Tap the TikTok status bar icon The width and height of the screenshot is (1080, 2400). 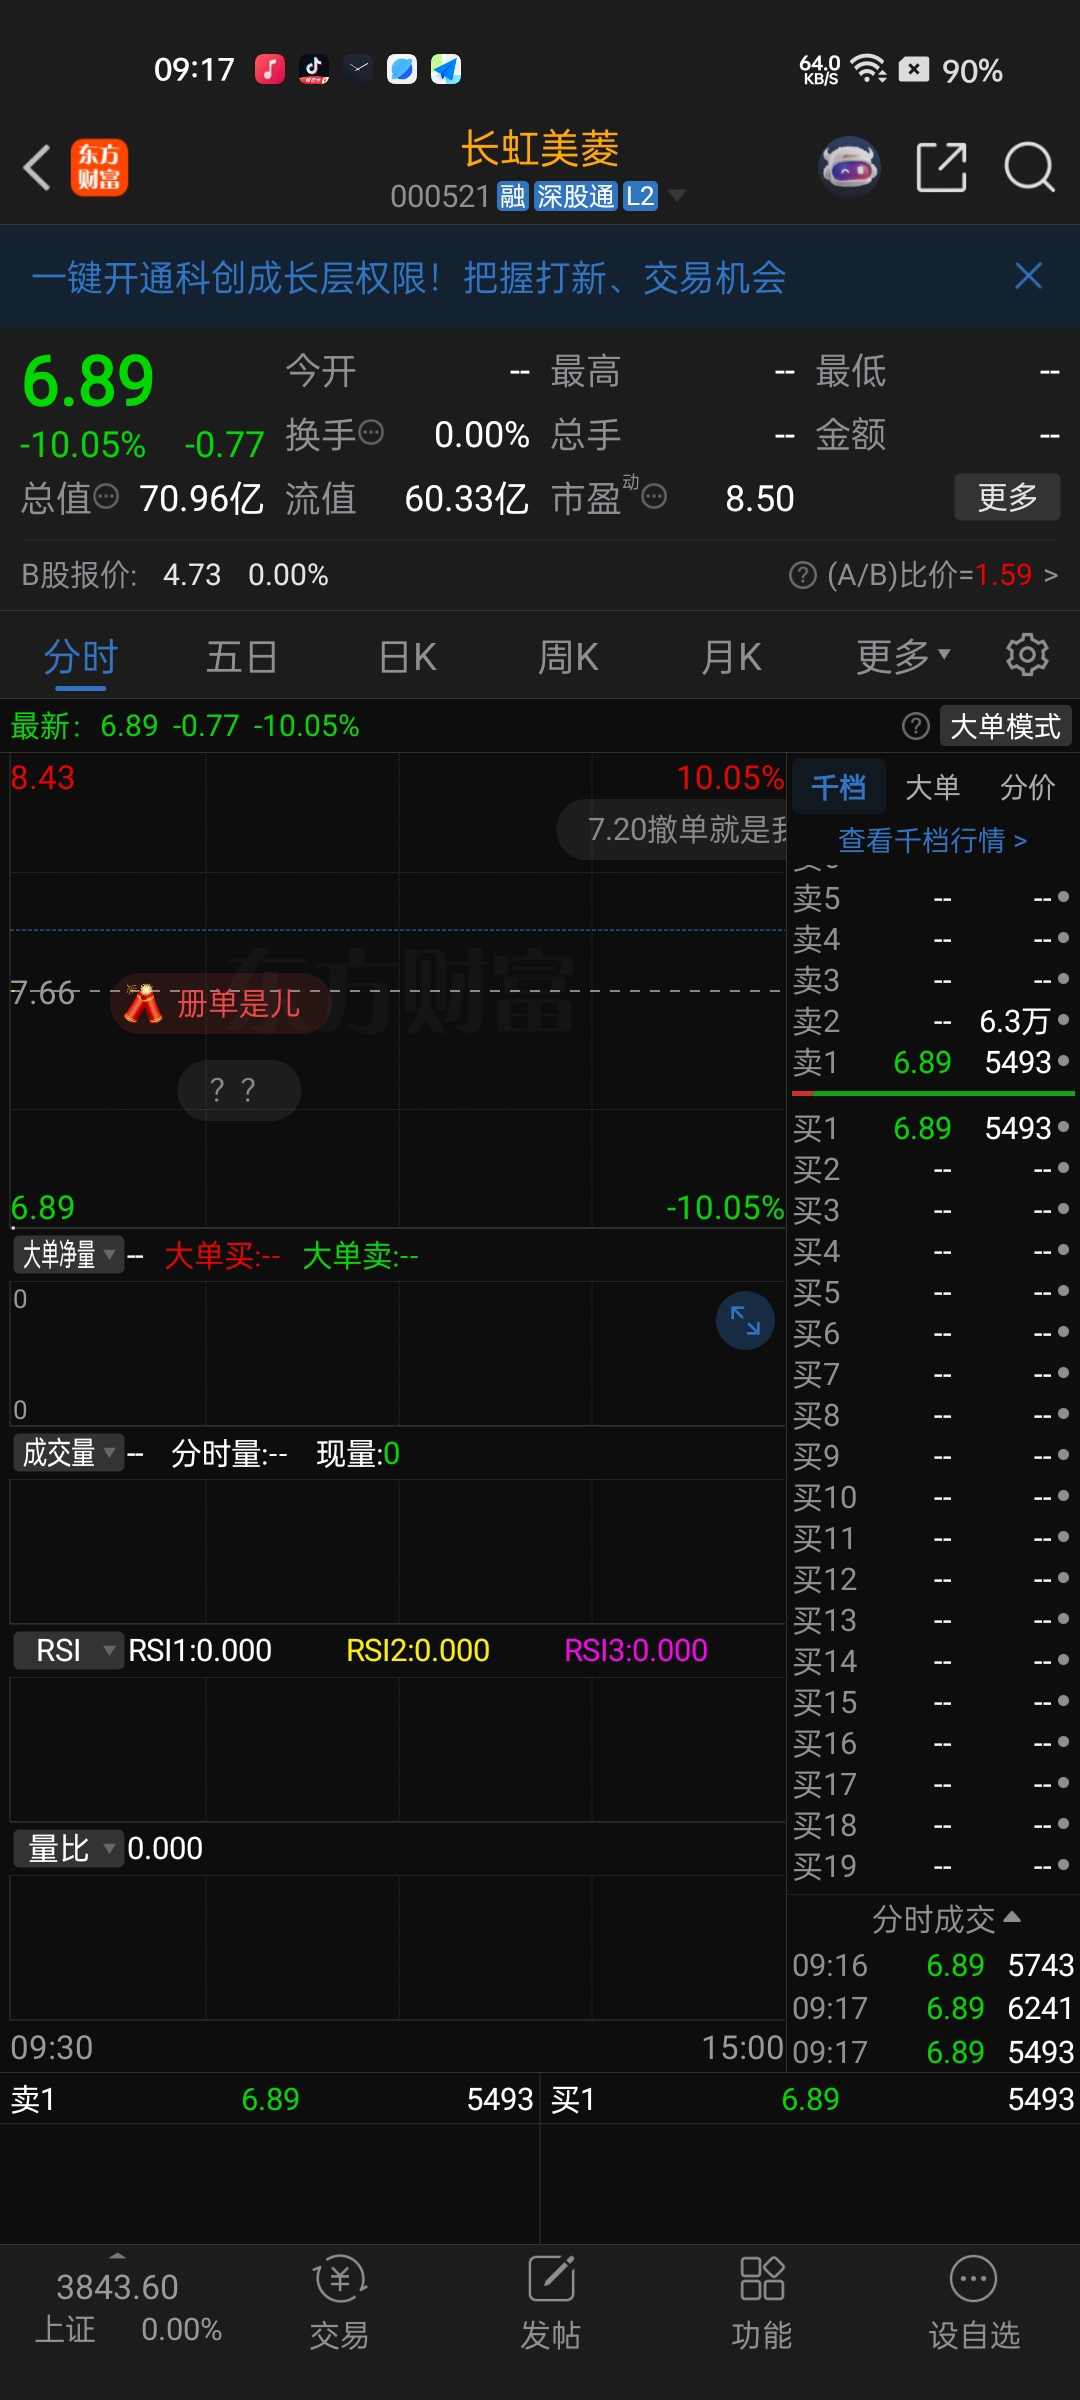(314, 69)
